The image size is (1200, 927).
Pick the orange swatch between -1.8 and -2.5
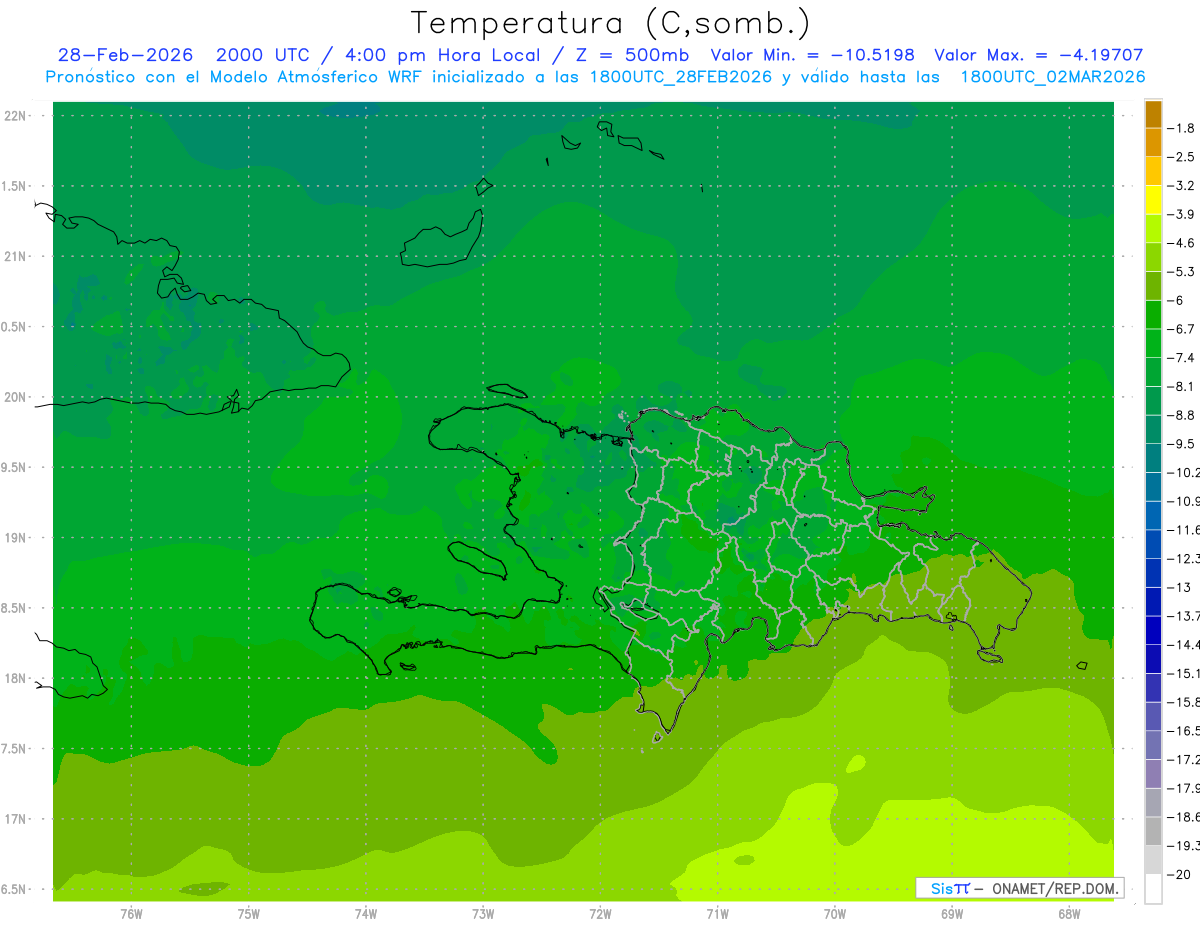(1153, 143)
